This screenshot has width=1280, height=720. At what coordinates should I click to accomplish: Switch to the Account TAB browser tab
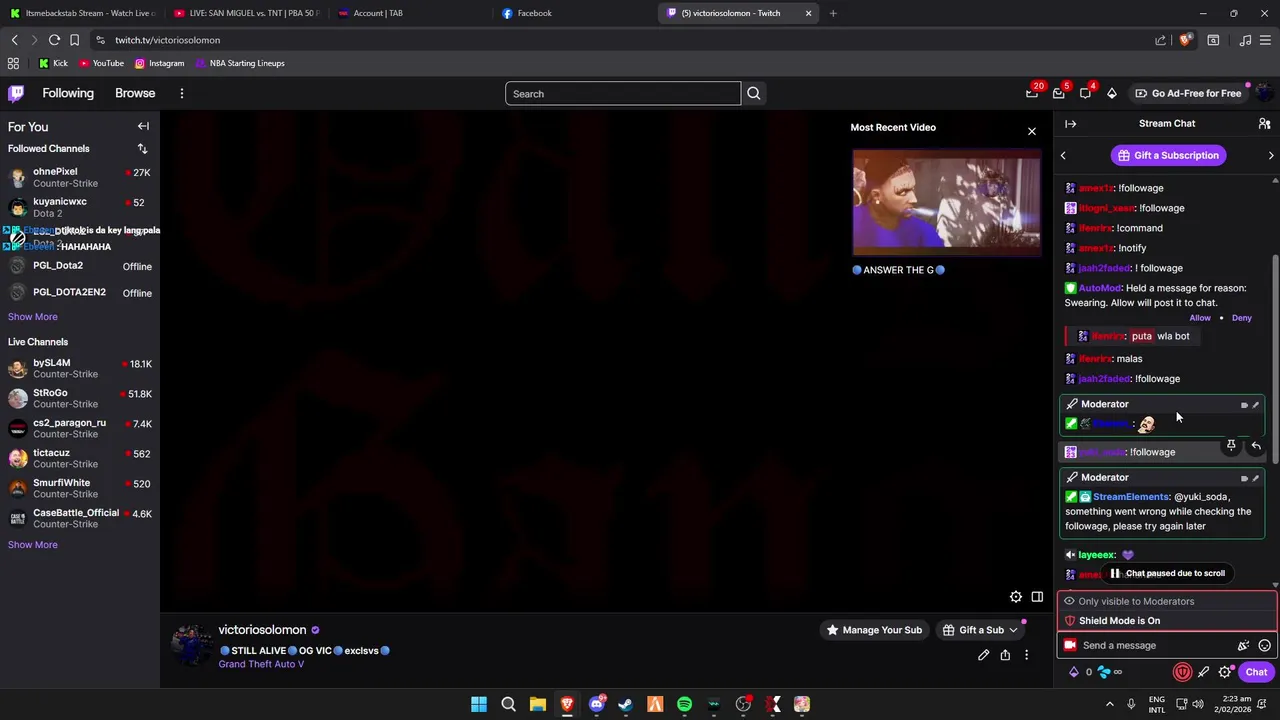click(410, 13)
